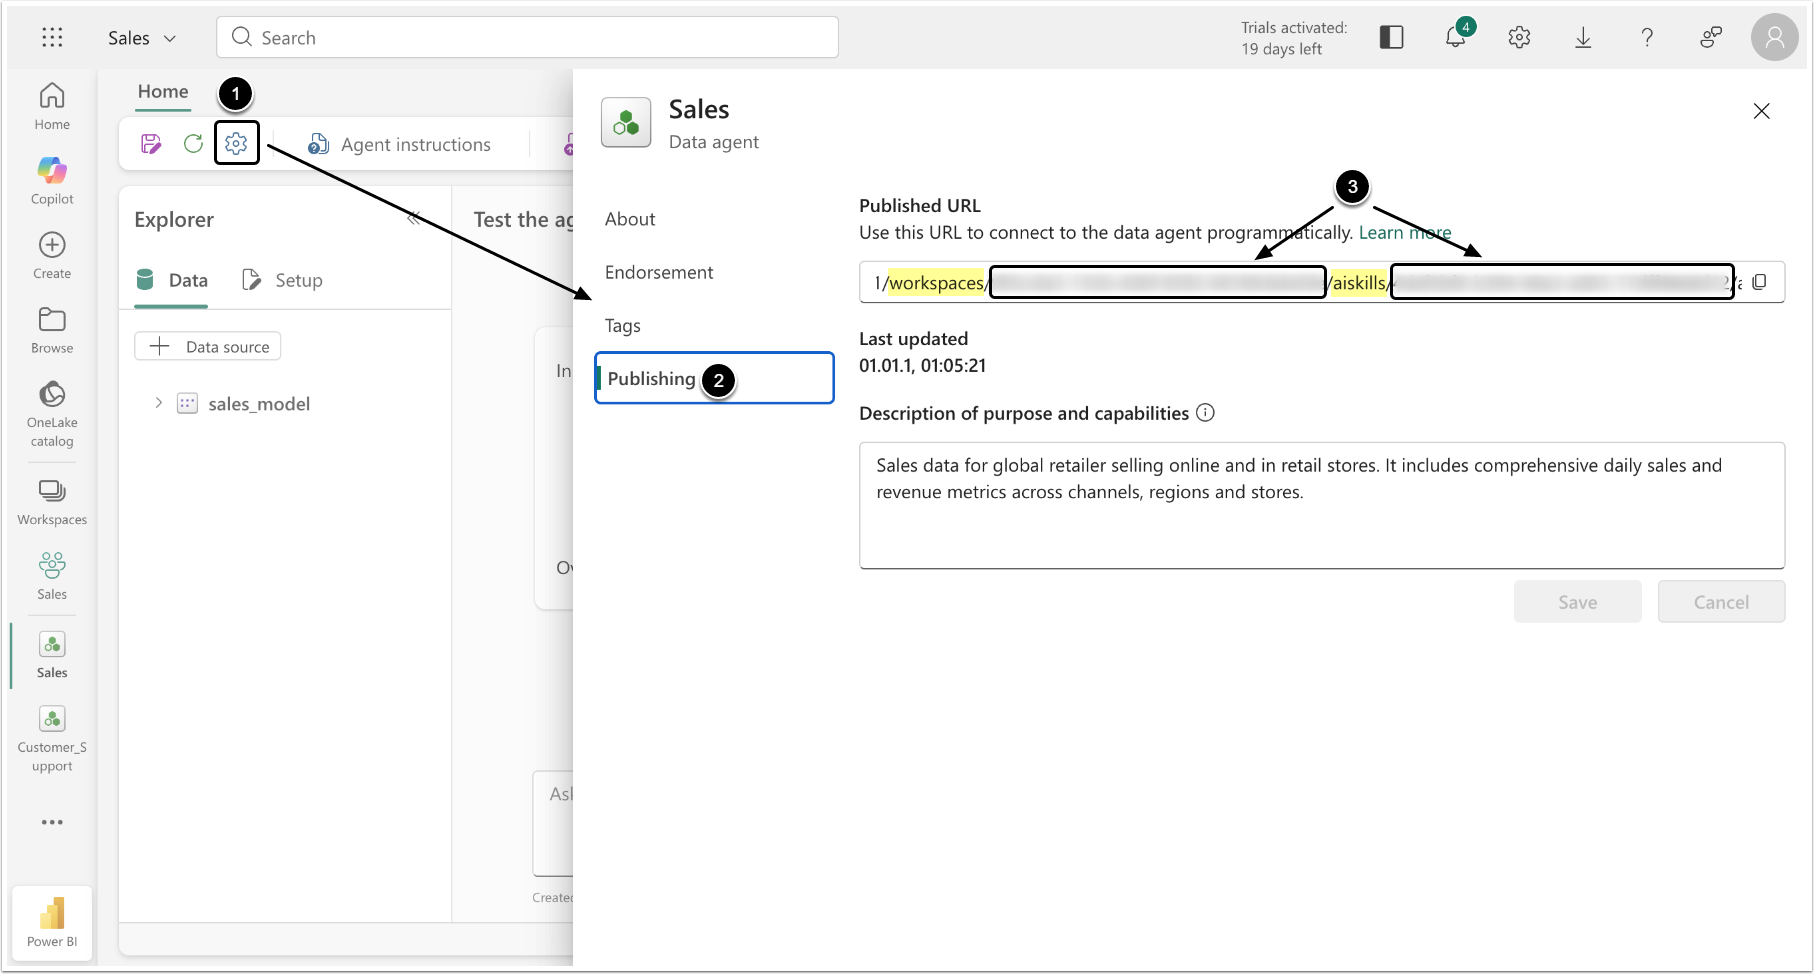Click the 'Trials activated: 19 days left' text

point(1294,38)
